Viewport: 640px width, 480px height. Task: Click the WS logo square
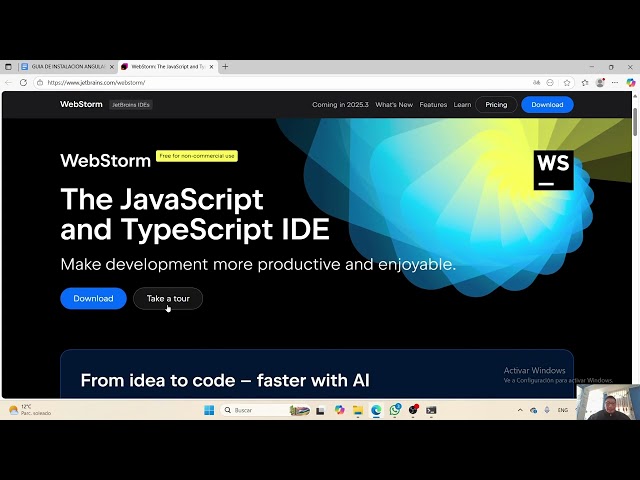[553, 170]
